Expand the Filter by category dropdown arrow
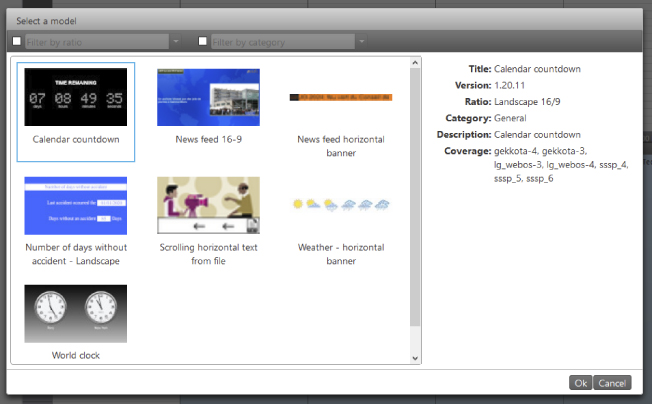This screenshot has height=404, width=652. tap(362, 42)
